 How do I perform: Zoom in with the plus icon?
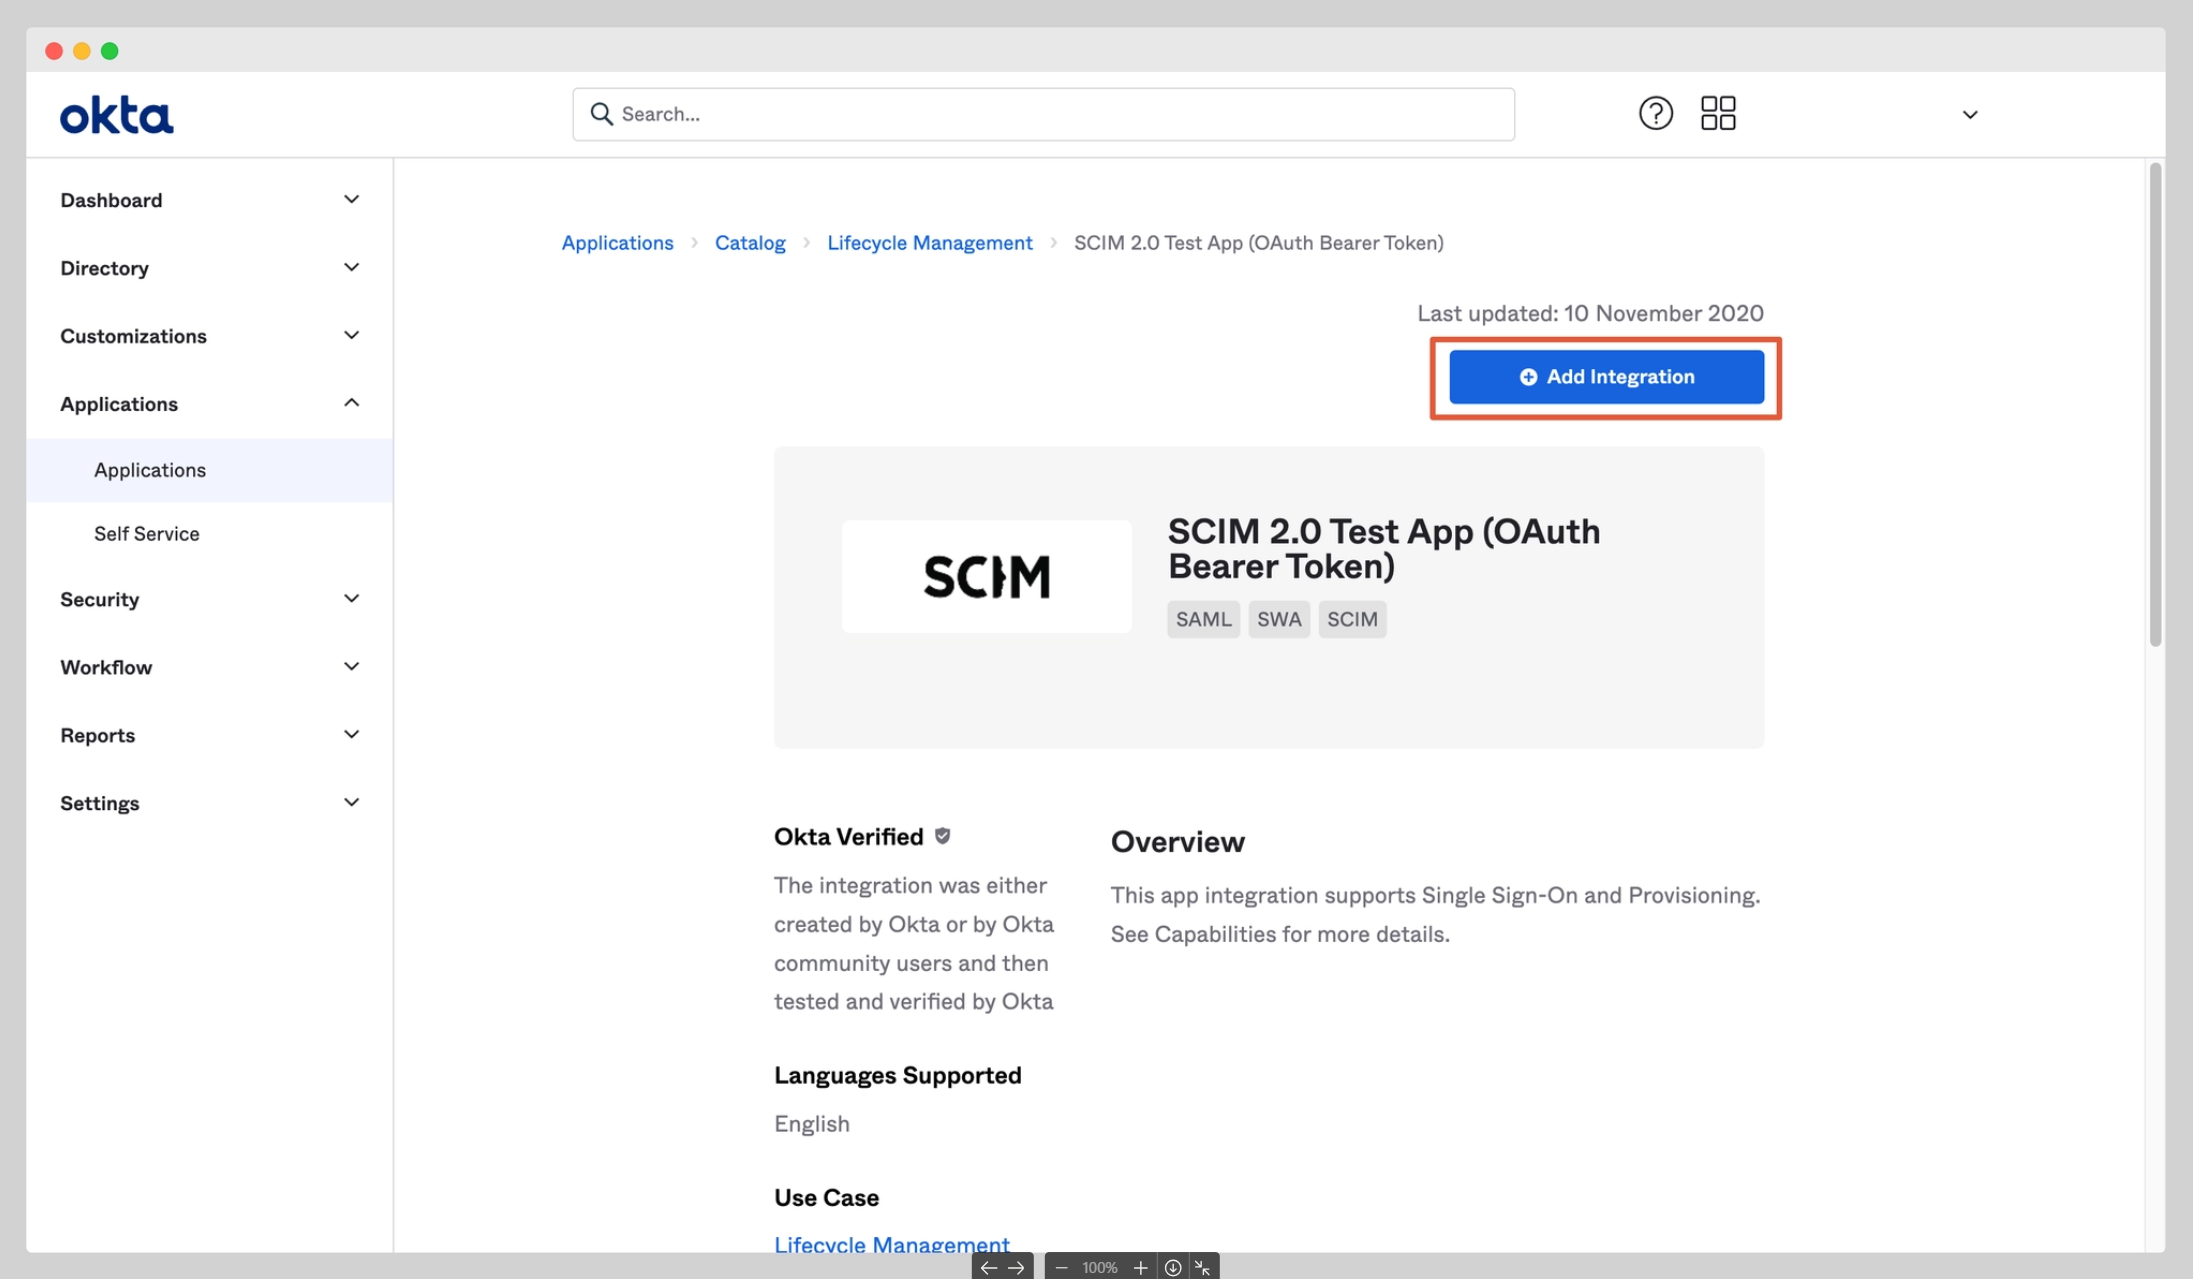pos(1140,1267)
